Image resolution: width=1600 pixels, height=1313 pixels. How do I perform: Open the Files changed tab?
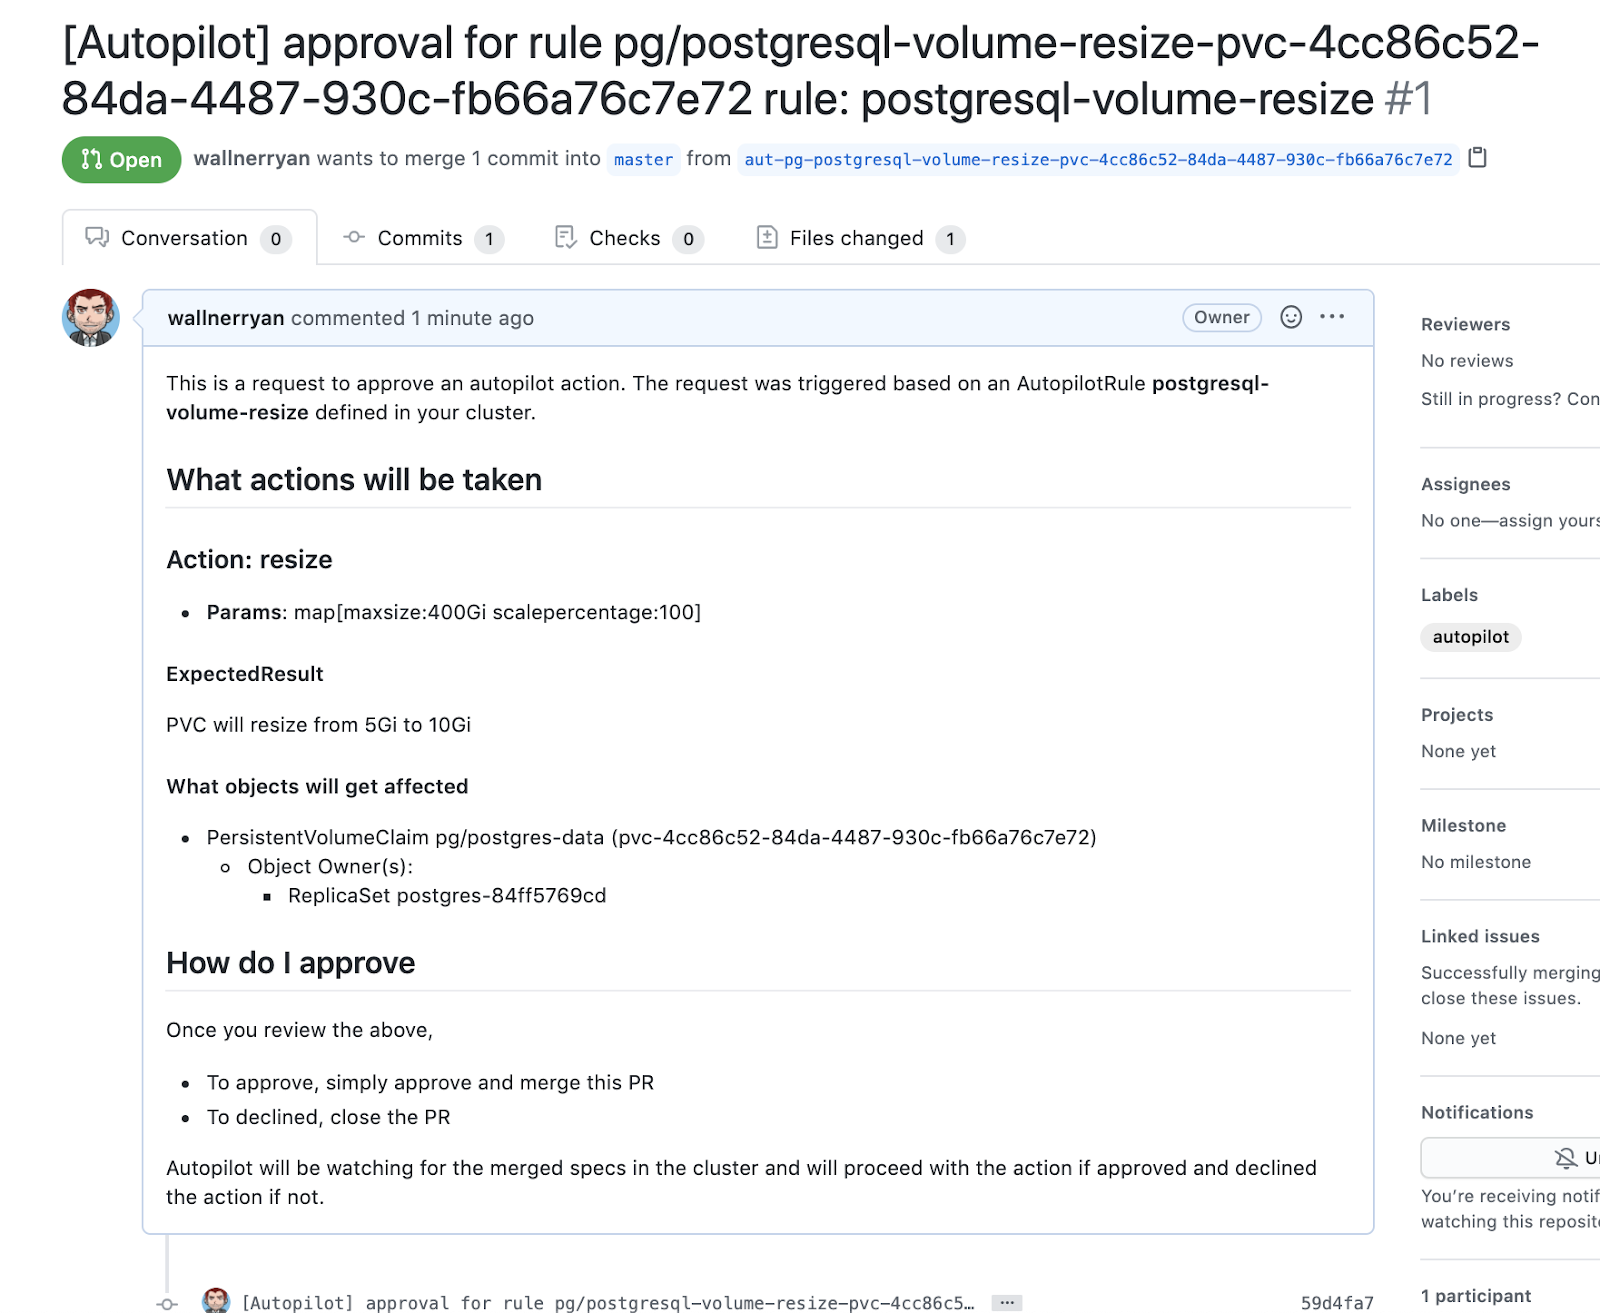click(x=859, y=238)
